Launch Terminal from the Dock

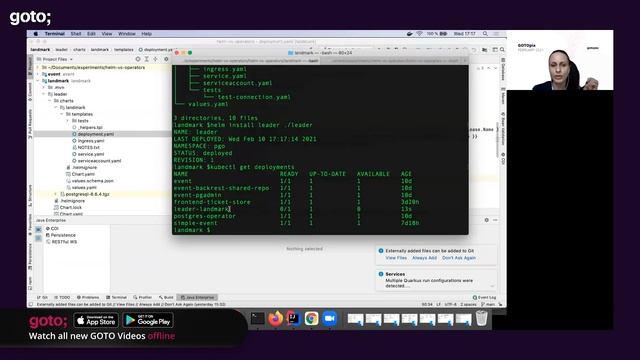click(258, 318)
